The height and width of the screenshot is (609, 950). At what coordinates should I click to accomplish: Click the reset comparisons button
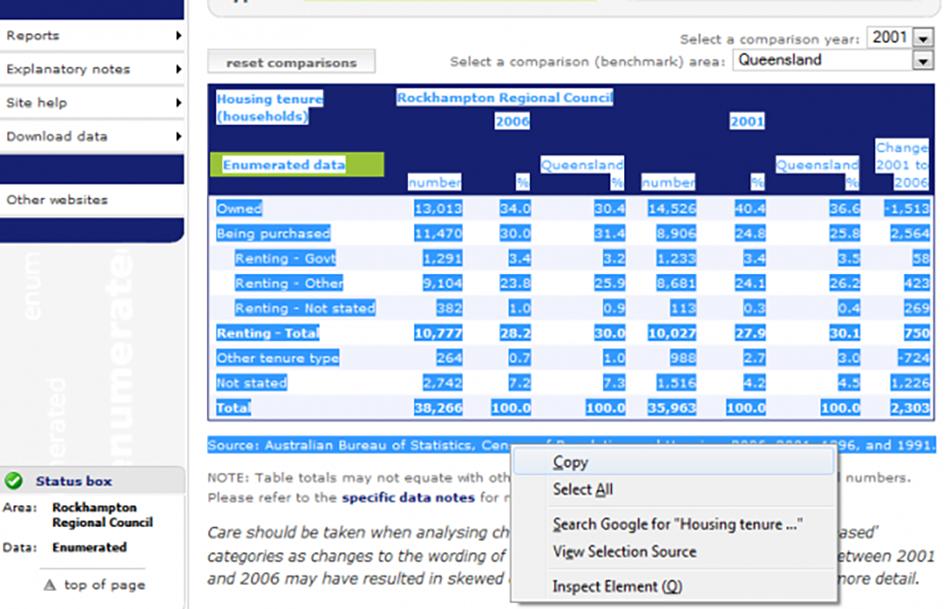(x=291, y=62)
